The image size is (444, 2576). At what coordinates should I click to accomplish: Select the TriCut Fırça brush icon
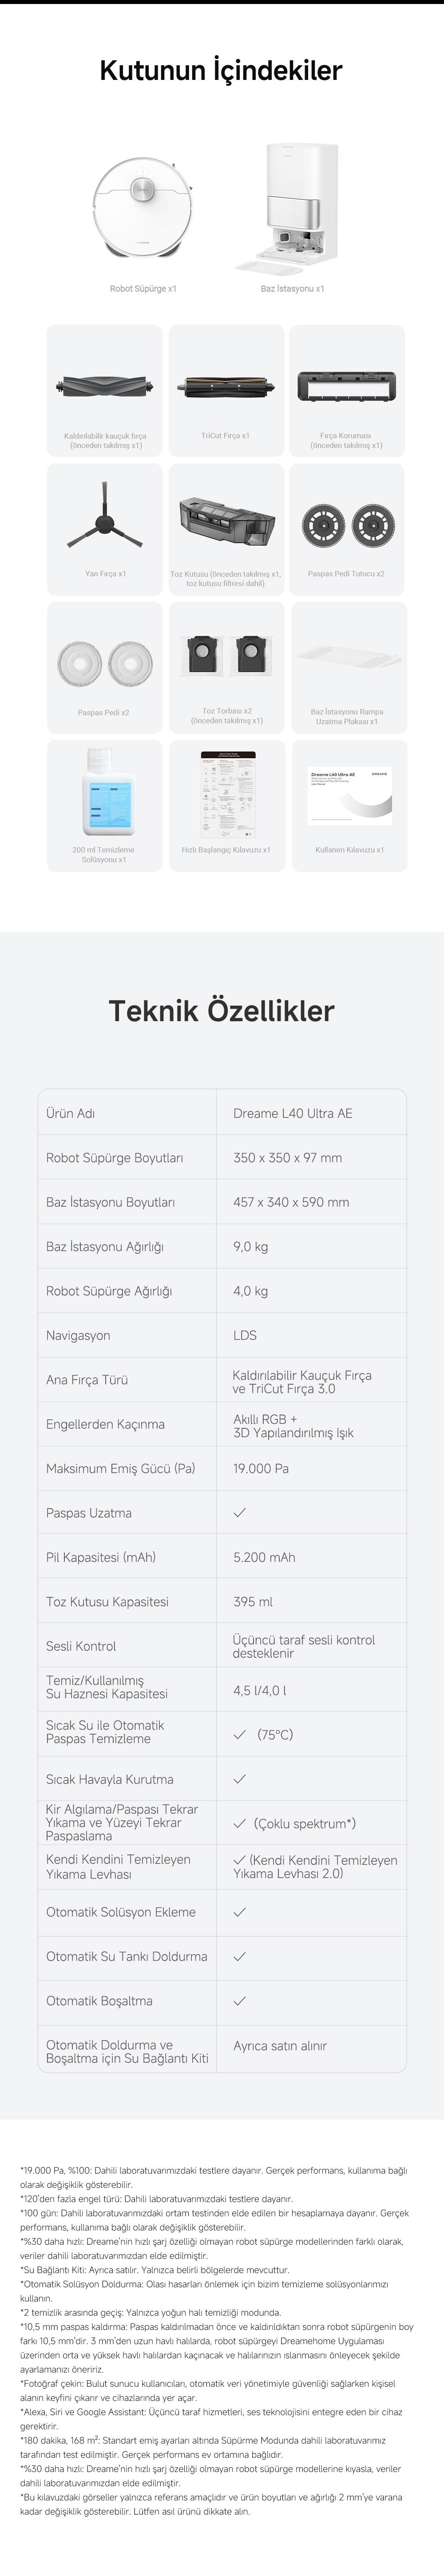tap(225, 385)
